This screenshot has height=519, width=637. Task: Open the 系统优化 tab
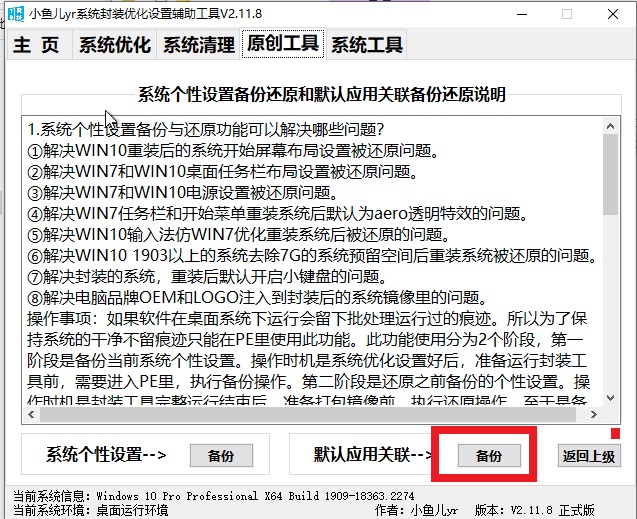[114, 45]
